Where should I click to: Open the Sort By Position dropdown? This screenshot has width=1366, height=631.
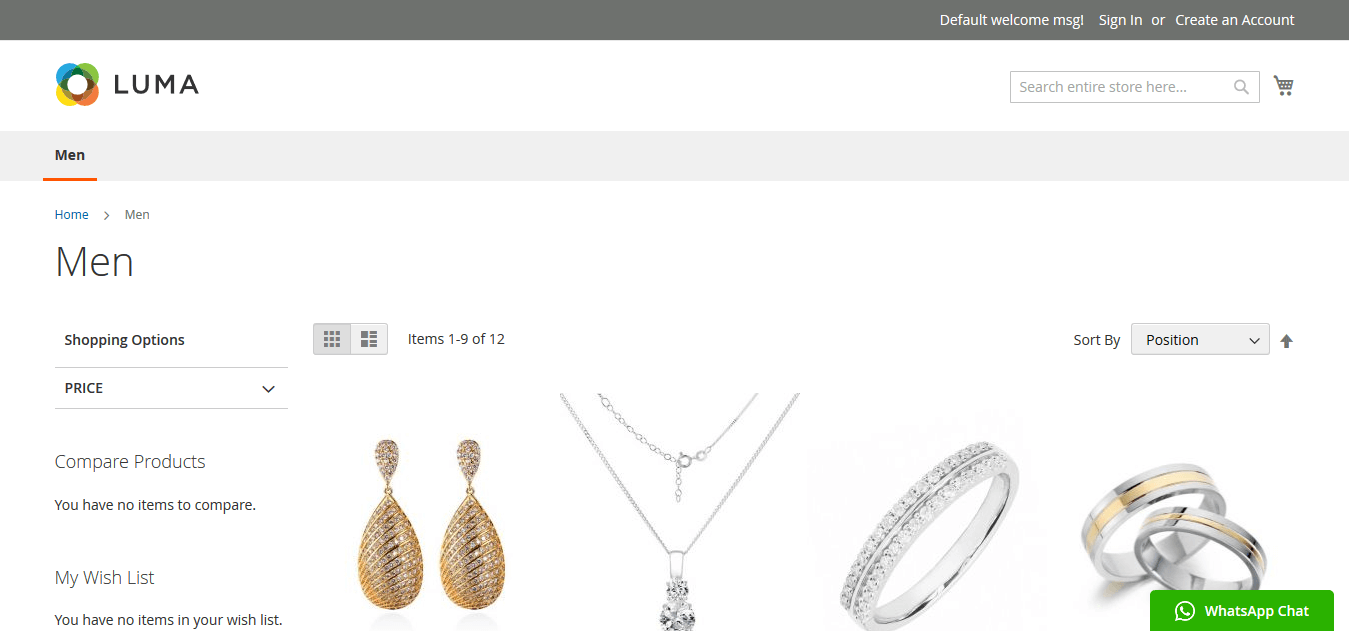point(1200,340)
